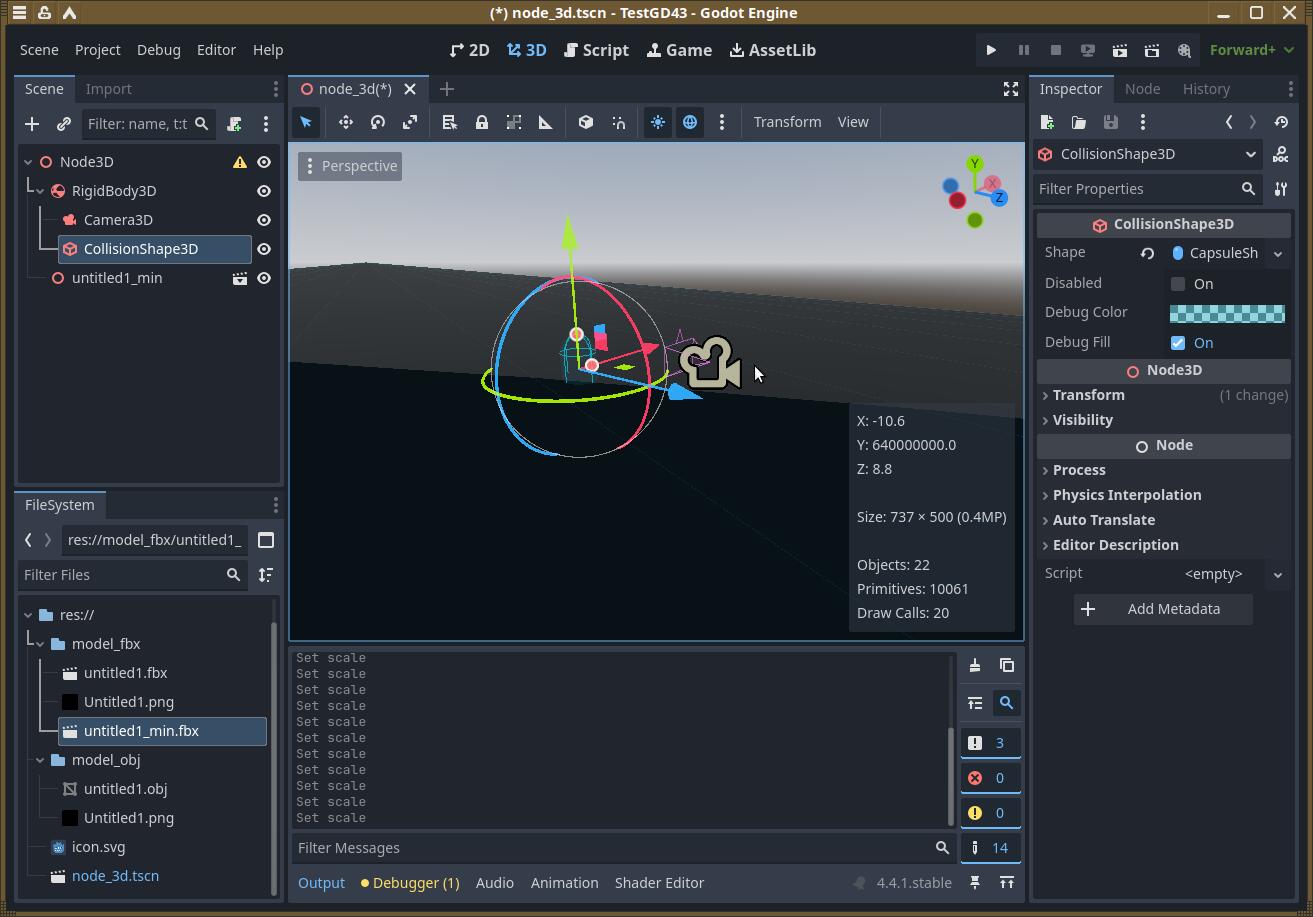This screenshot has width=1313, height=917.
Task: Add a new child node with plus icon
Action: pos(32,124)
